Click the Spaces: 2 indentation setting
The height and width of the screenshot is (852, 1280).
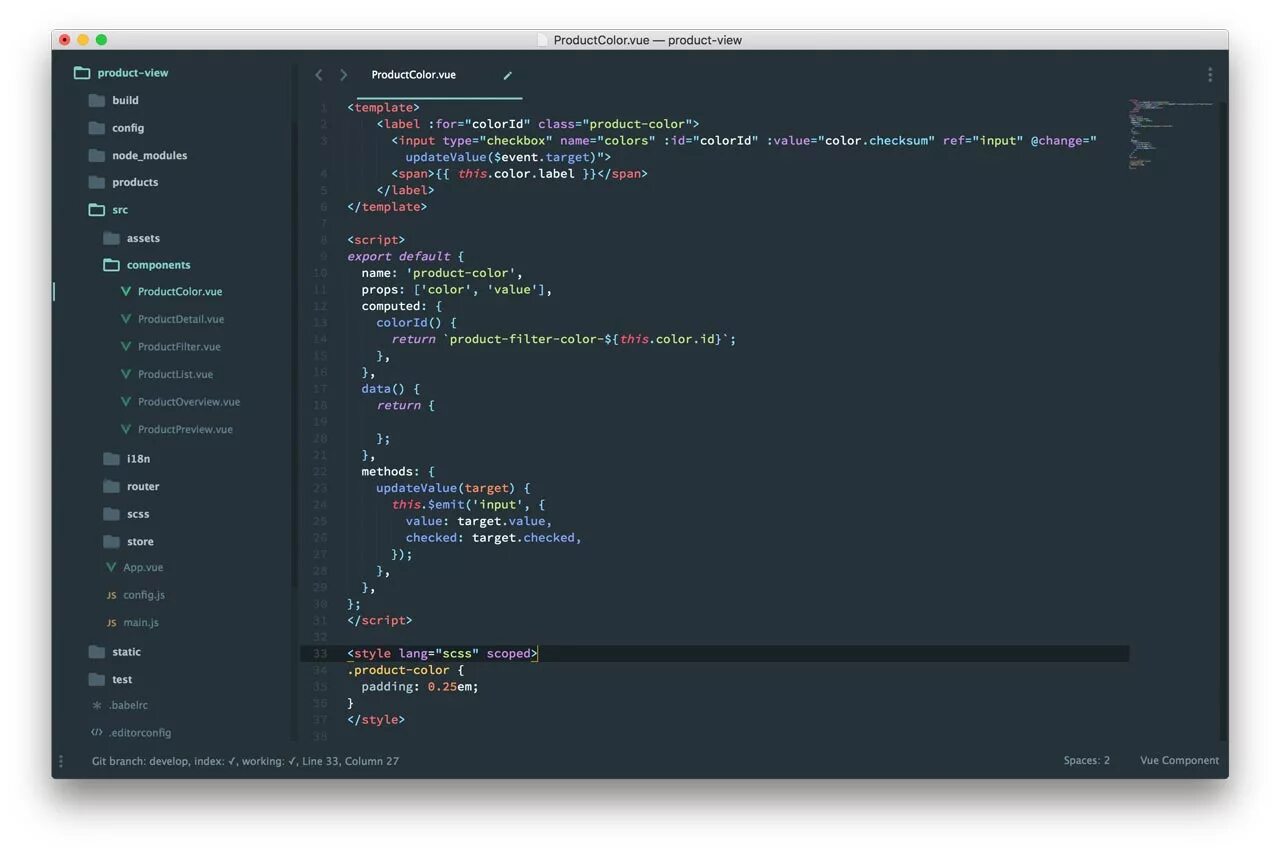pyautogui.click(x=1086, y=761)
